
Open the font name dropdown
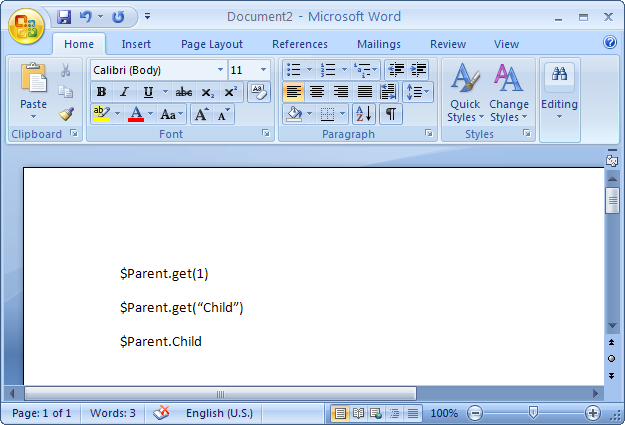pyautogui.click(x=220, y=70)
